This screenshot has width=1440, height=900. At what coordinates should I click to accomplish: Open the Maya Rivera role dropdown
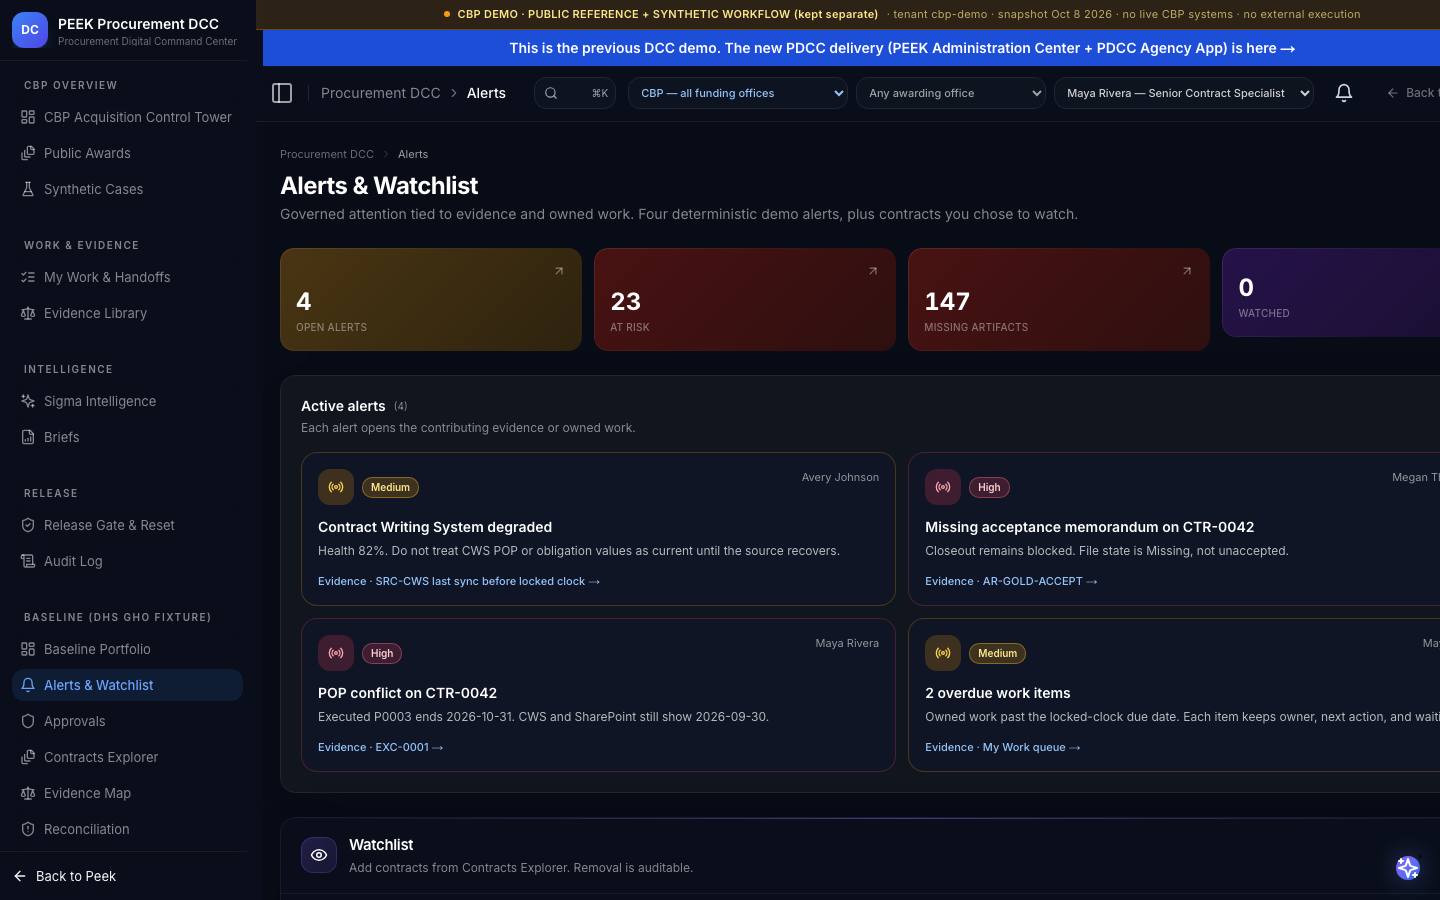click(1184, 93)
